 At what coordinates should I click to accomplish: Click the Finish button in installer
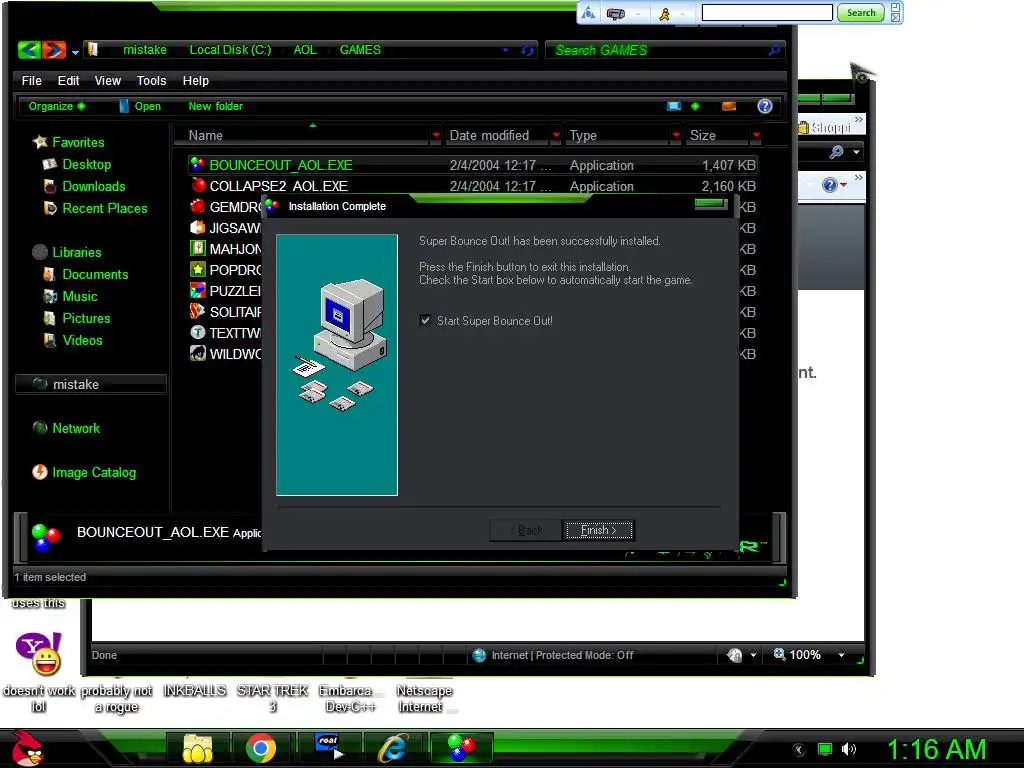click(598, 530)
